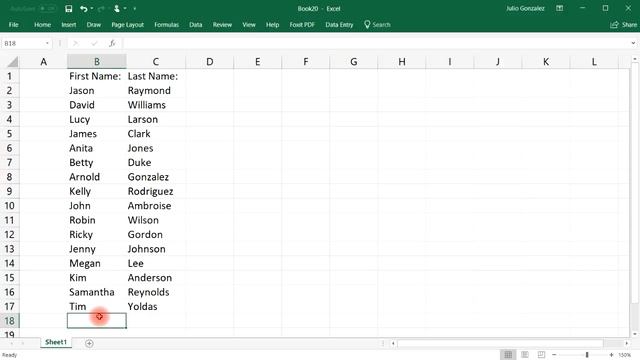Click the Cancel X in formula bar
This screenshot has height=360, width=640.
pos(75,43)
